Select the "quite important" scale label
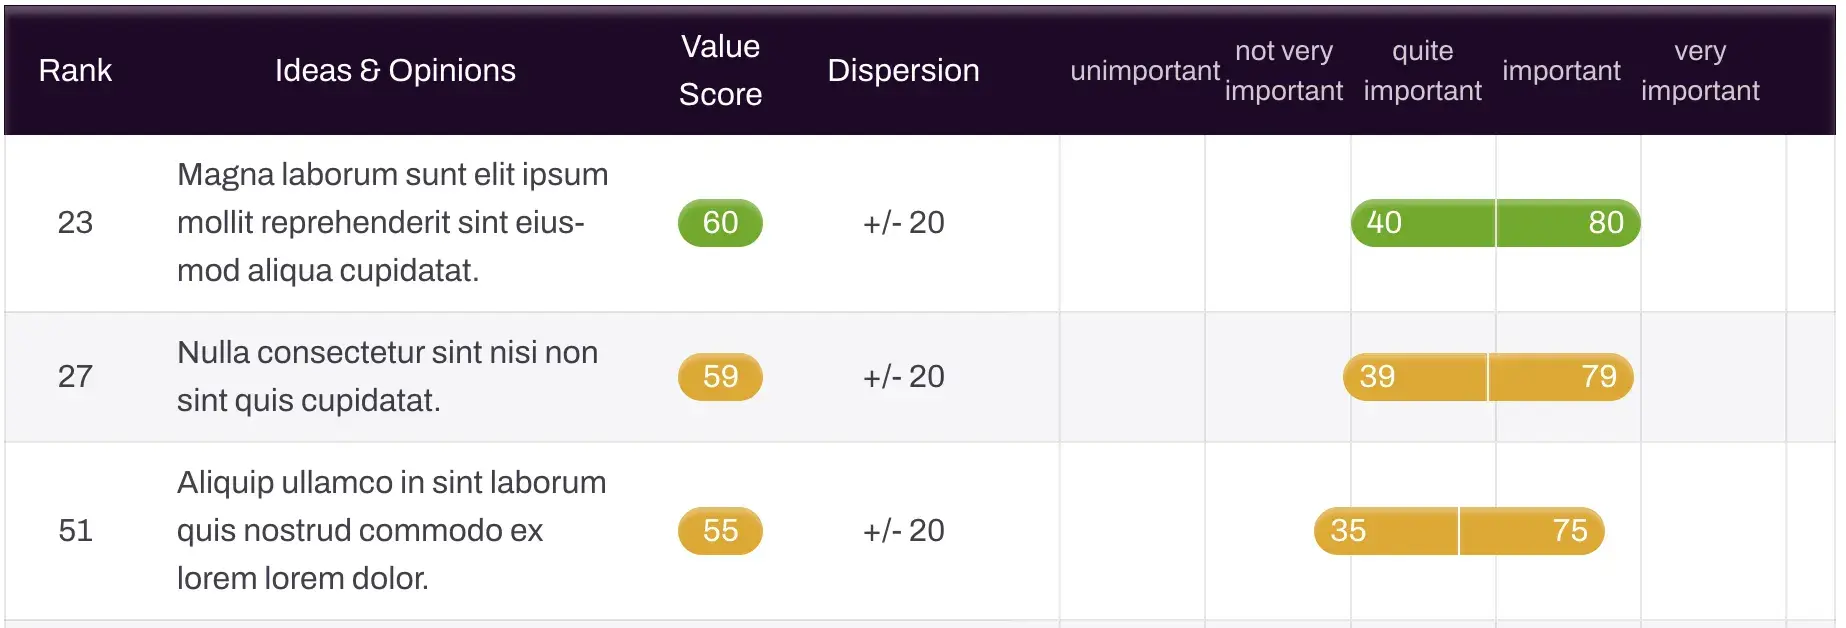Image resolution: width=1846 pixels, height=628 pixels. pyautogui.click(x=1422, y=71)
